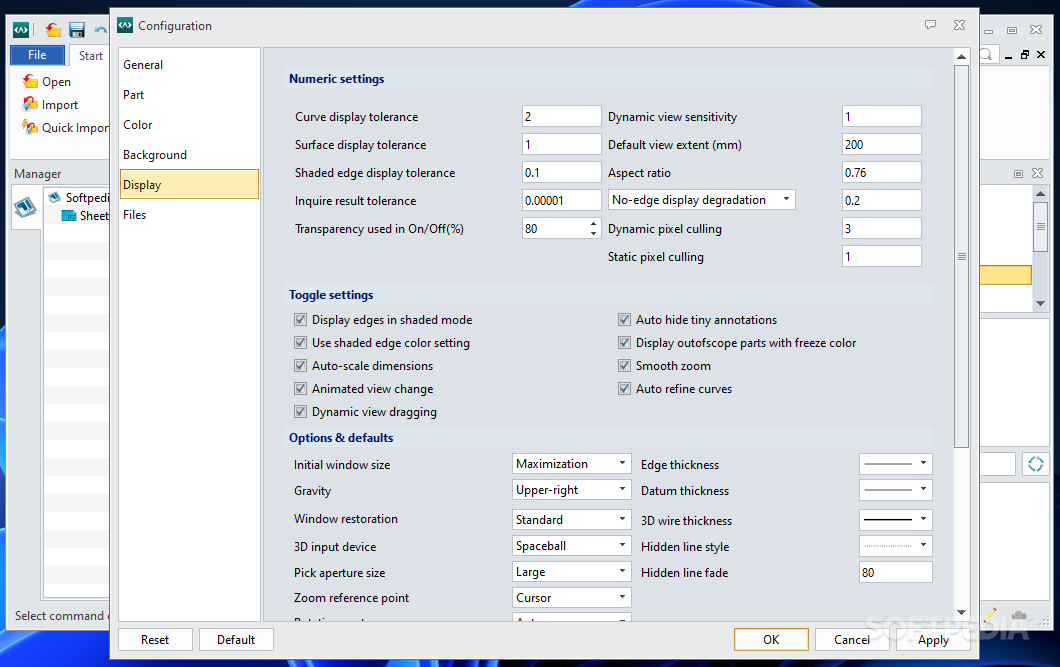Expand the Pick aperture size dropdown
Viewport: 1060px width, 667px height.
[x=572, y=572]
